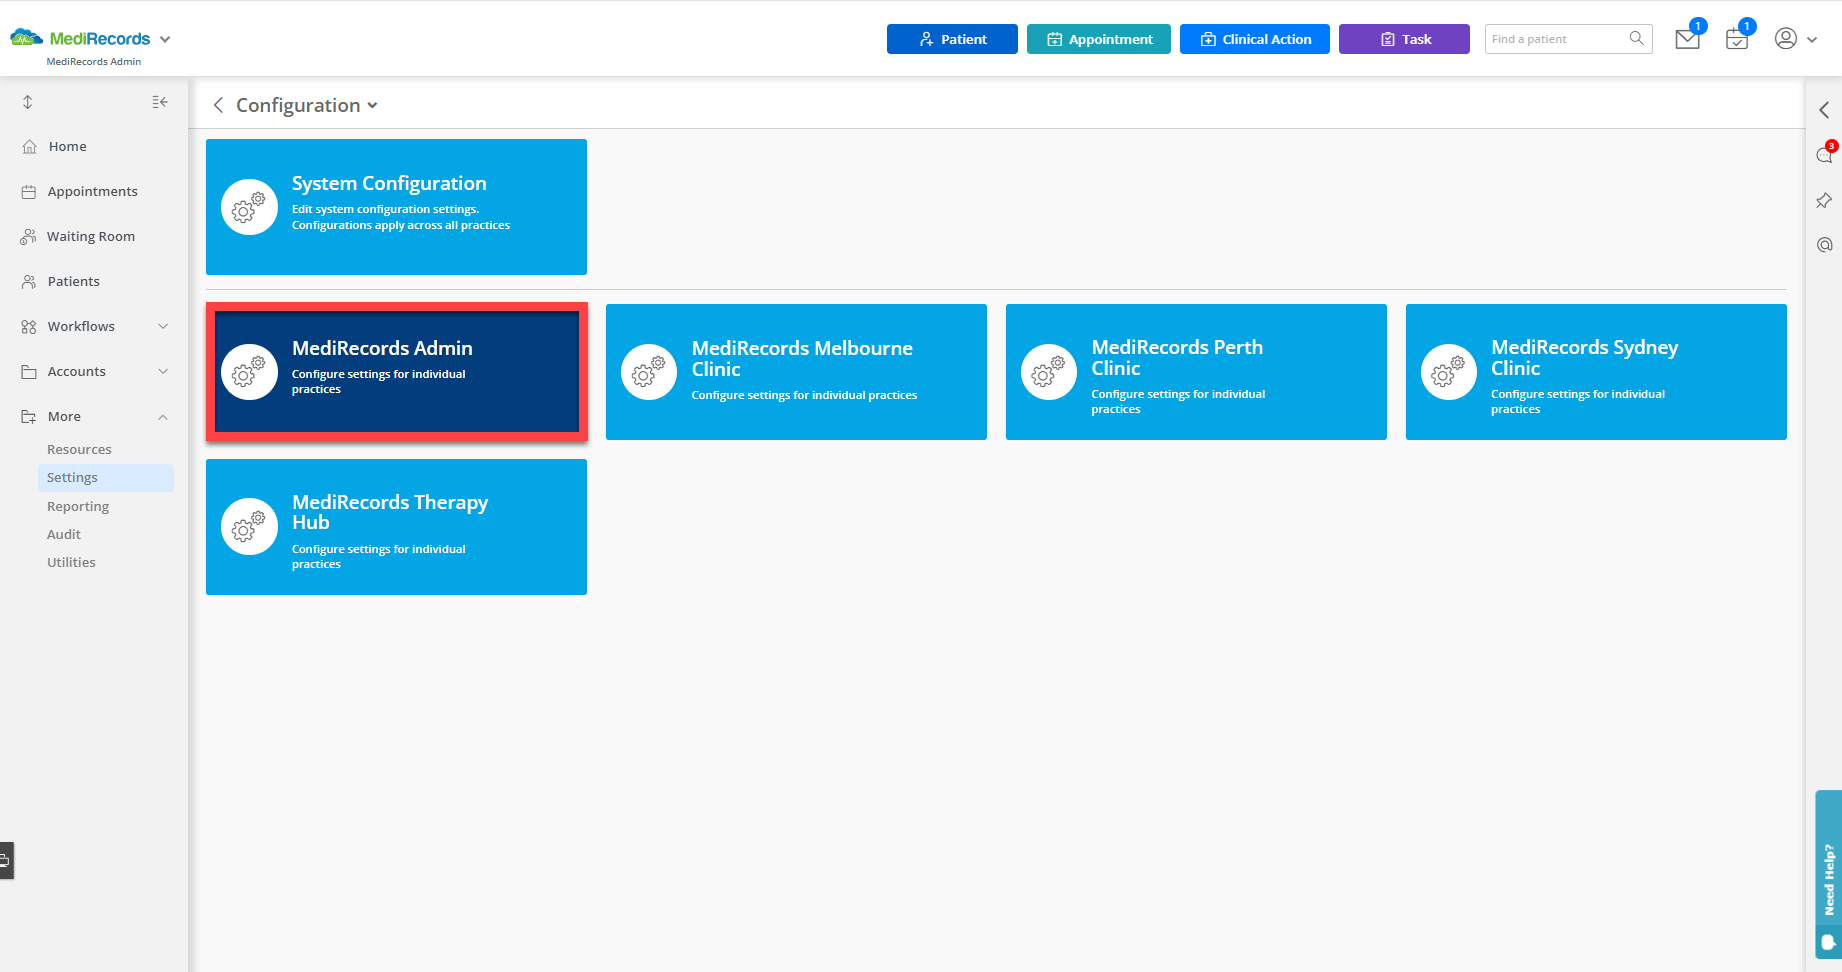Open the System Configuration tile
The height and width of the screenshot is (972, 1842).
[396, 207]
